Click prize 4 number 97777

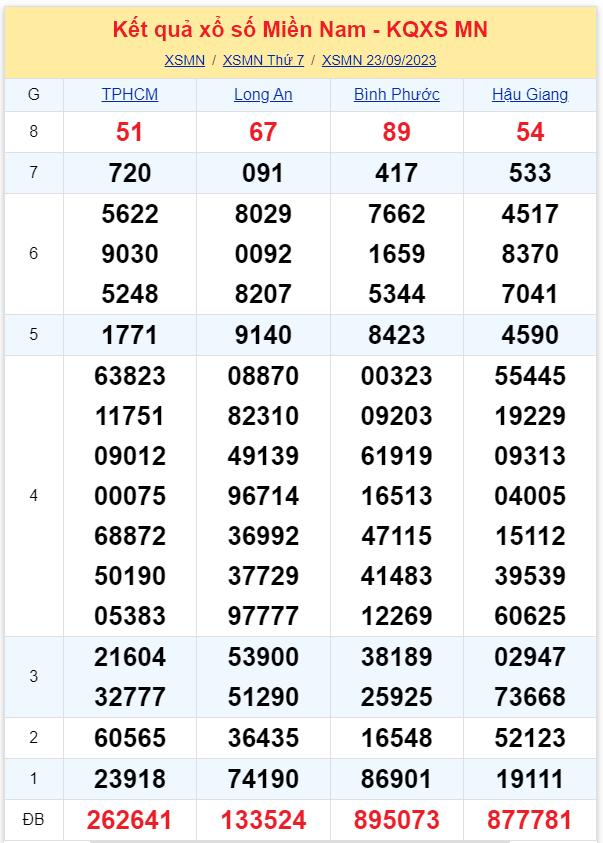click(263, 616)
